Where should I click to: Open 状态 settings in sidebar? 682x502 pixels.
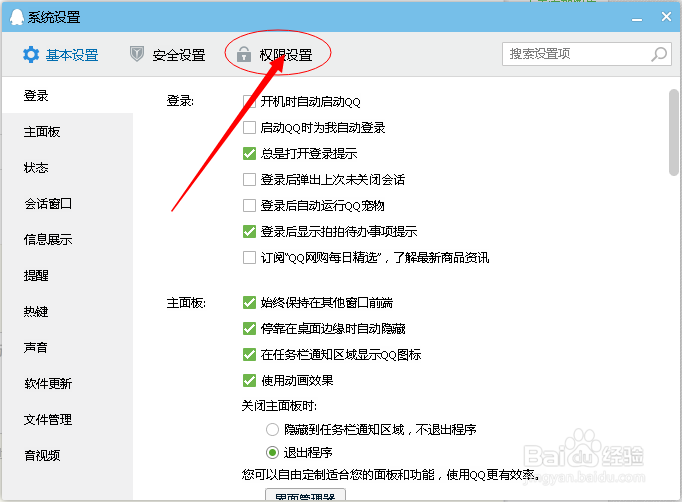(67, 168)
